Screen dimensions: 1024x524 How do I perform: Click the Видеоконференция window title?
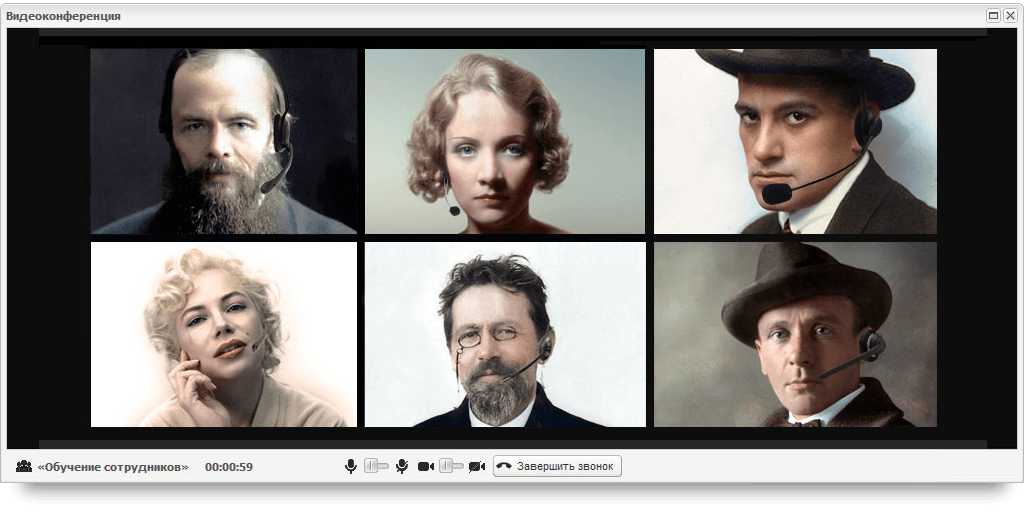click(63, 16)
